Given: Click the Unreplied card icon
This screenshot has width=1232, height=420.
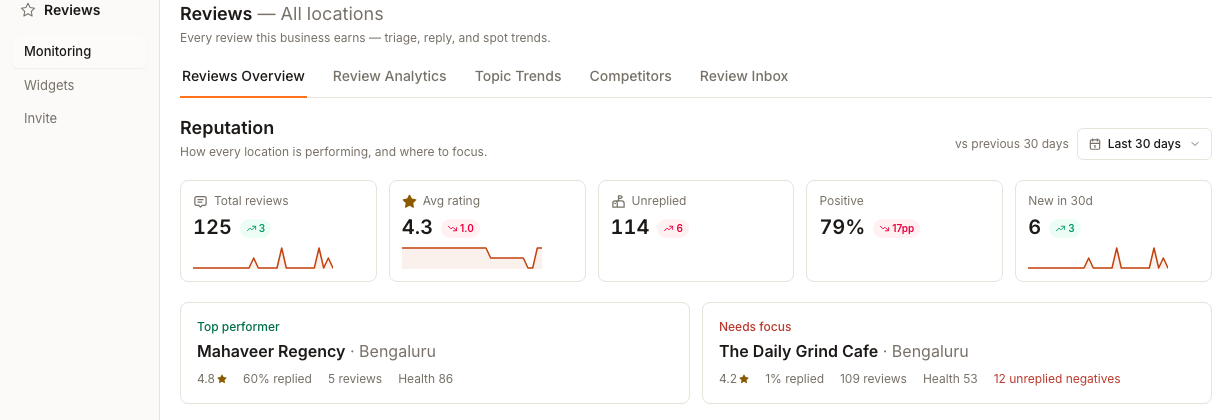Looking at the screenshot, I should (x=618, y=201).
